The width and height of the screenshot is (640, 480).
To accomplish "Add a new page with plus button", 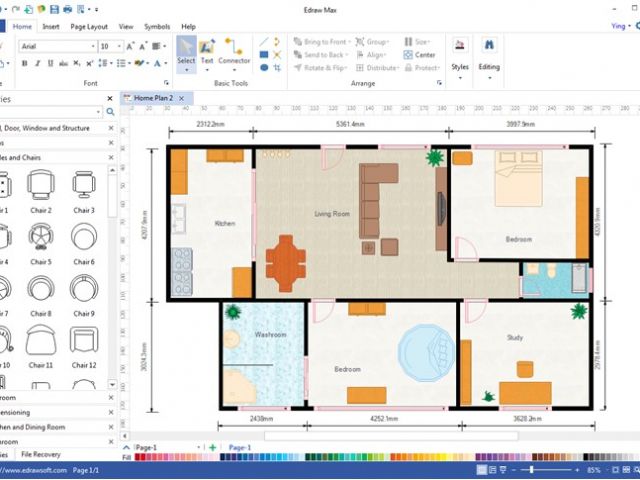I will (212, 447).
